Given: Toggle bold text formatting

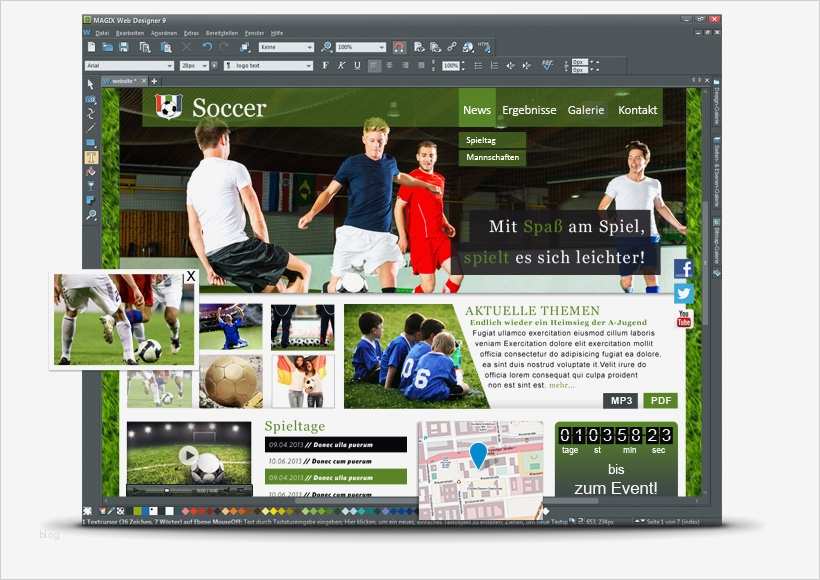Looking at the screenshot, I should pyautogui.click(x=325, y=65).
